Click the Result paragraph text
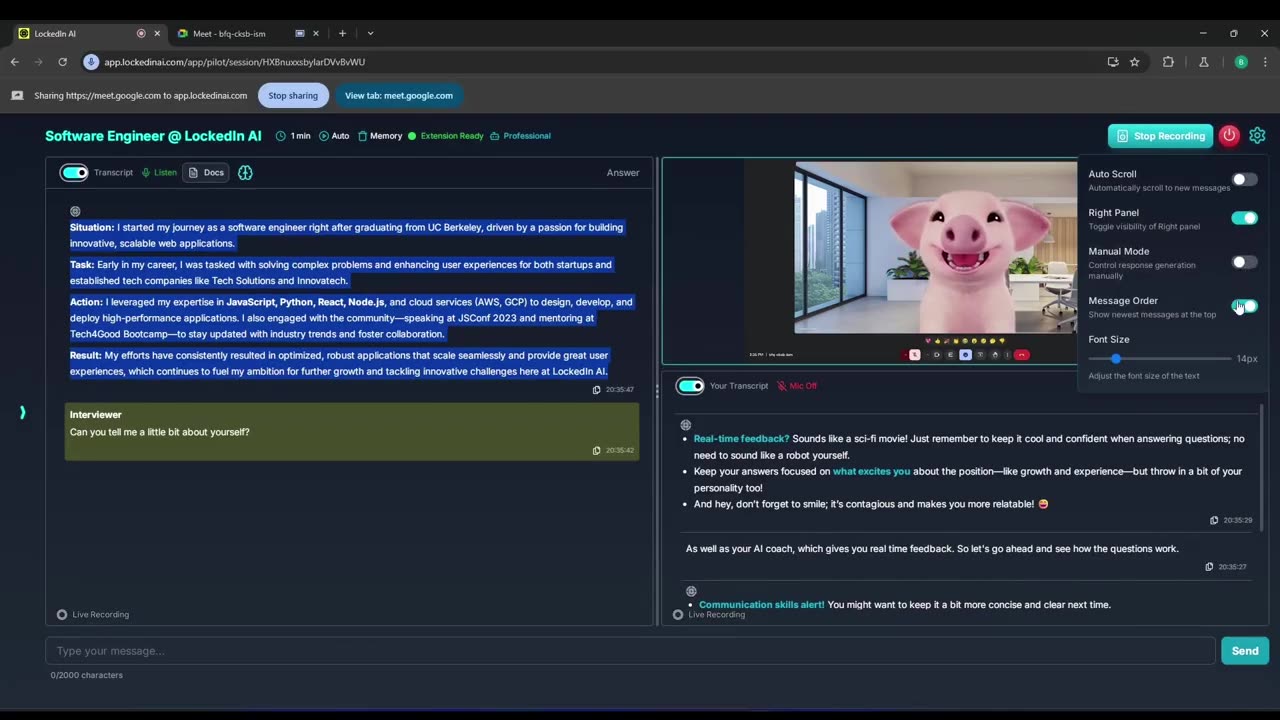The width and height of the screenshot is (1280, 720). point(339,363)
